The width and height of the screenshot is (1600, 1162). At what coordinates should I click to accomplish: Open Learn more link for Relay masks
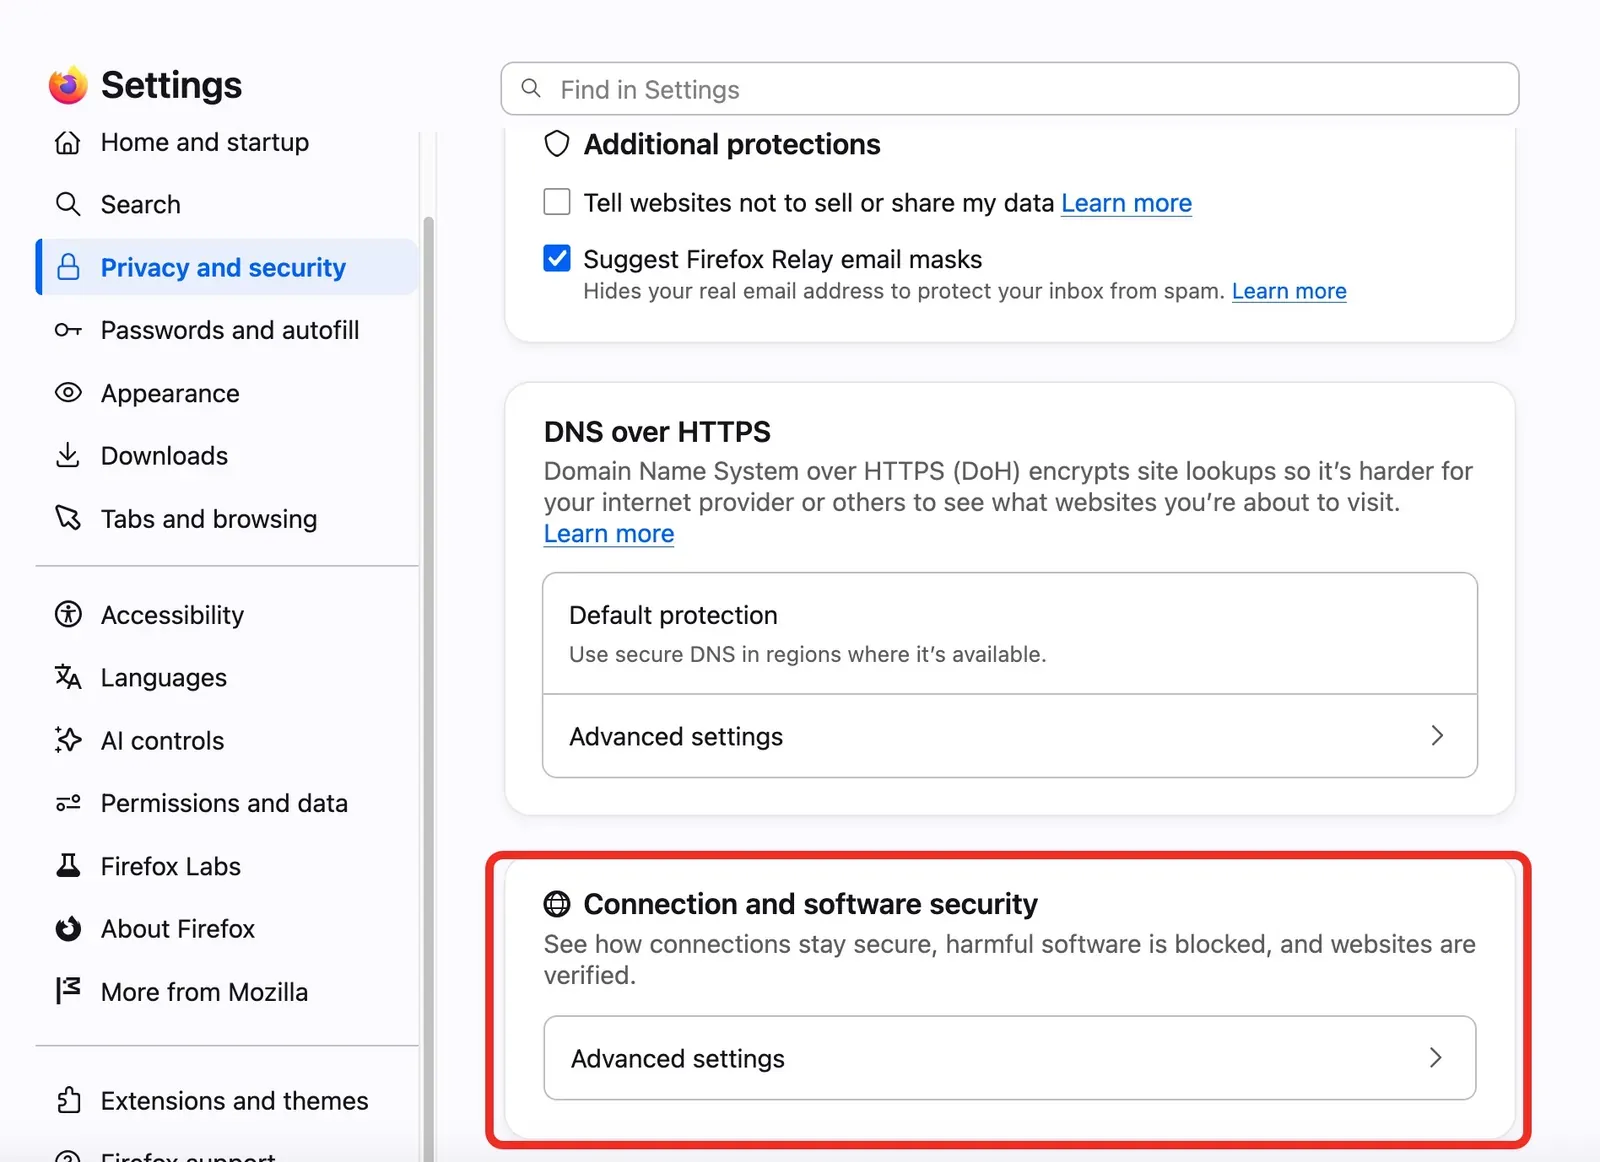[1289, 291]
